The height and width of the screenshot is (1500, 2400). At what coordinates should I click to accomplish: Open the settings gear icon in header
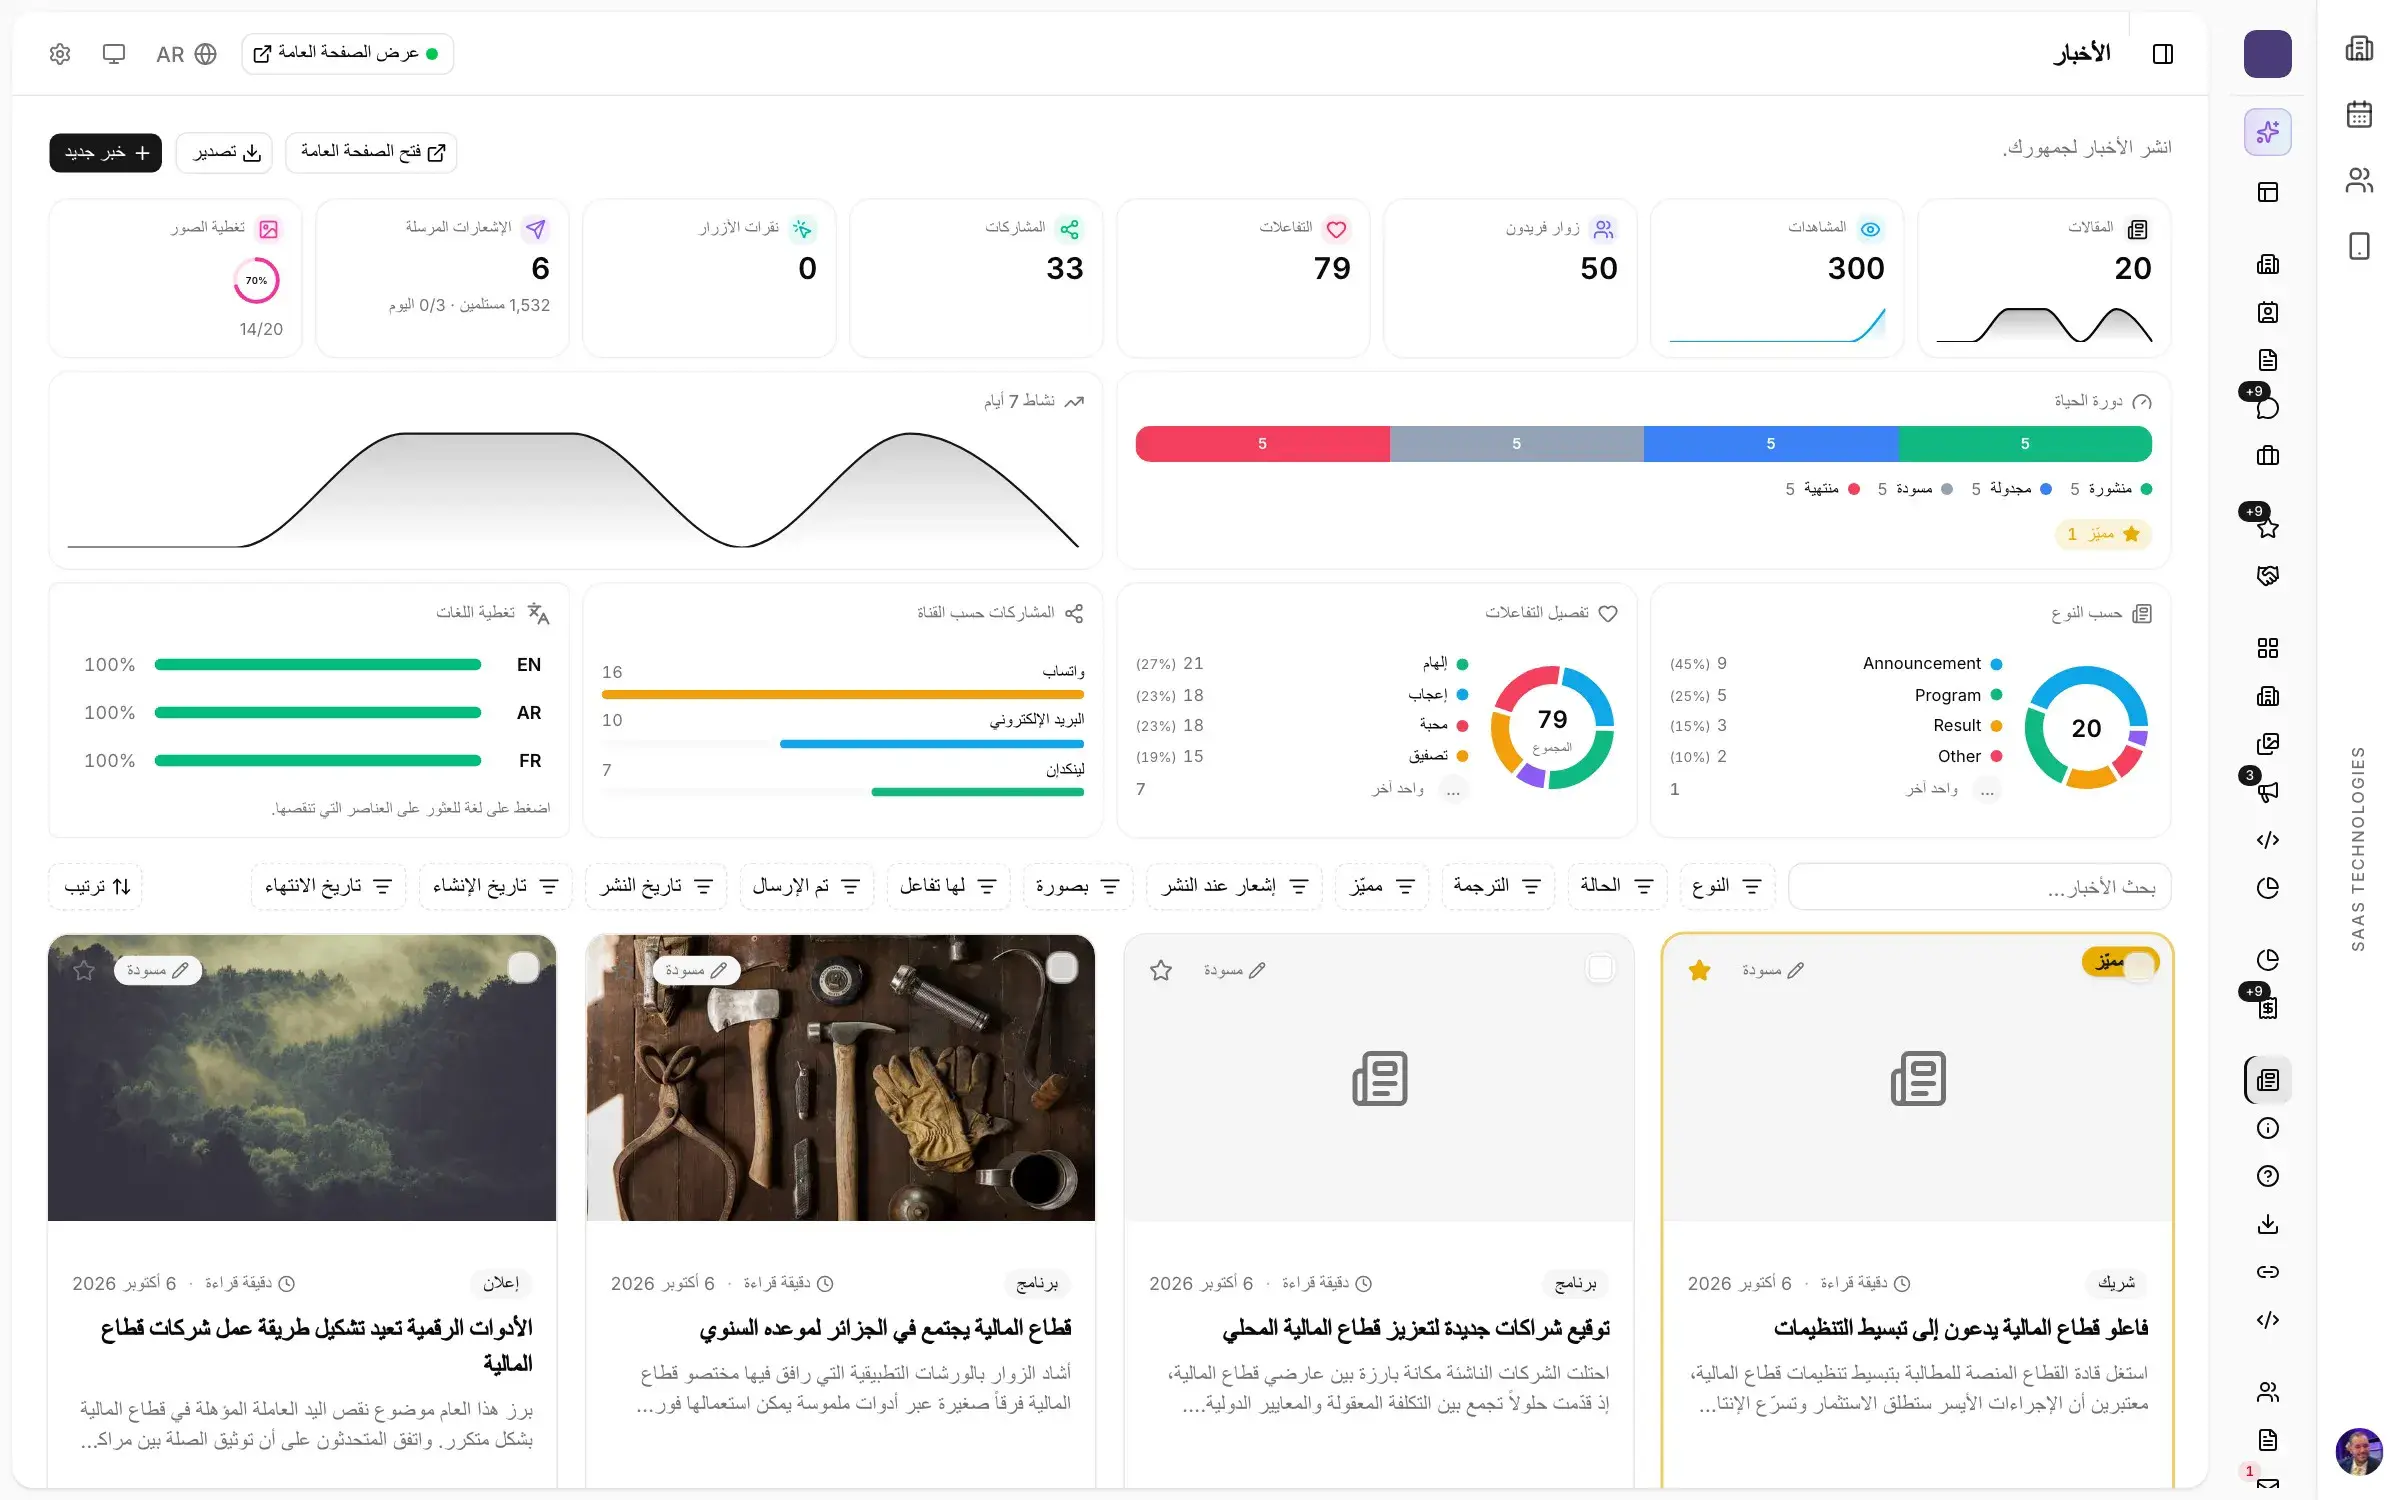click(60, 54)
